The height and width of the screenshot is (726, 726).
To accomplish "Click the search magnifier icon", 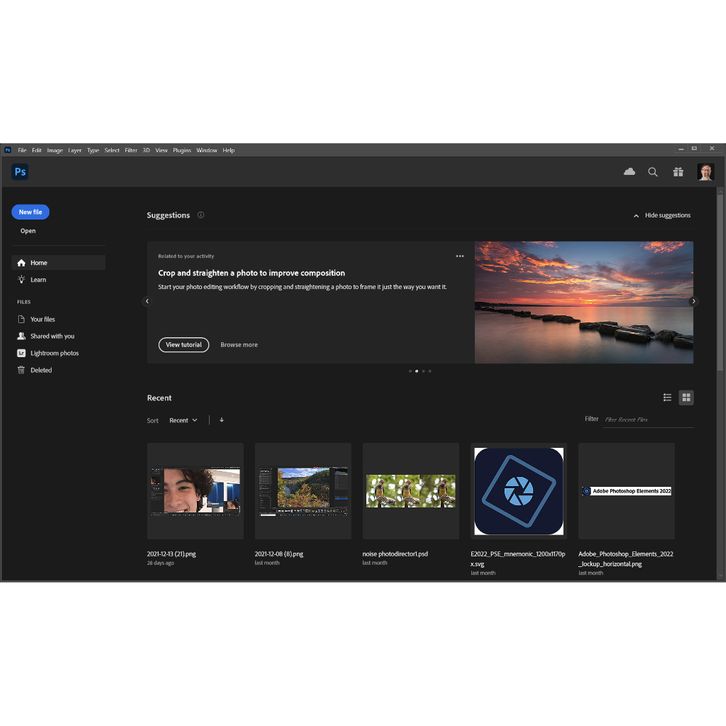I will (x=653, y=172).
